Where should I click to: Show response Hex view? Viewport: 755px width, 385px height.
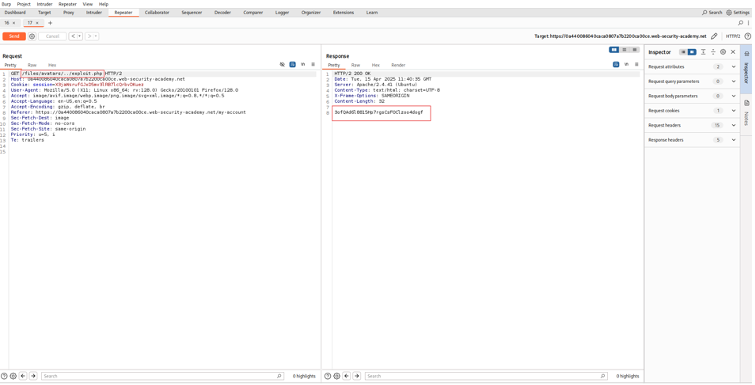point(376,65)
